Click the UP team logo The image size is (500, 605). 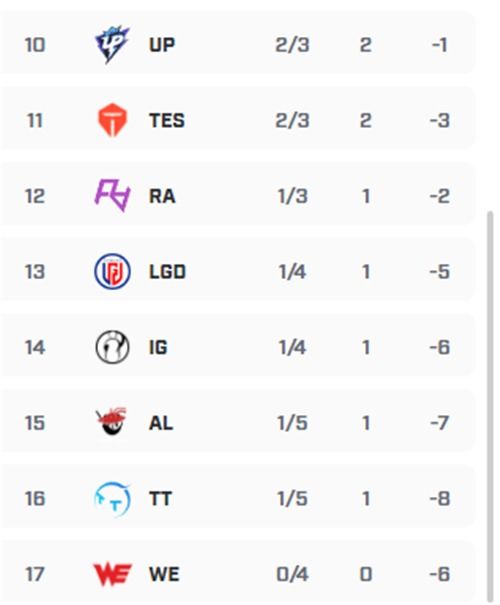112,44
